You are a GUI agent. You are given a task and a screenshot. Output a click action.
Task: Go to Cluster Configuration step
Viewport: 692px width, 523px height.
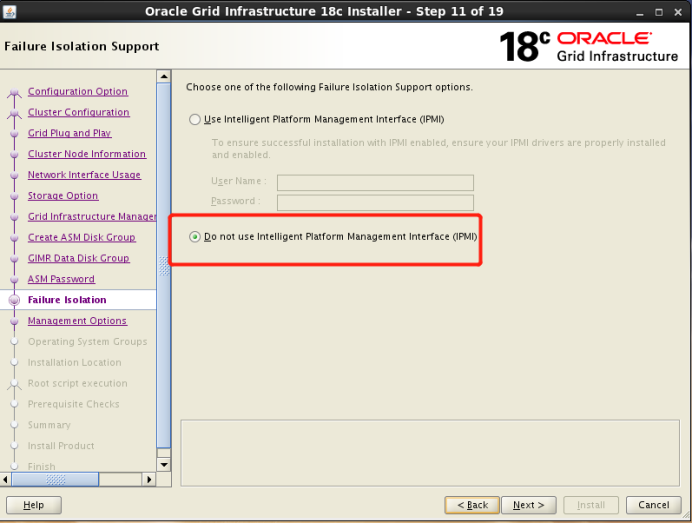coord(79,112)
